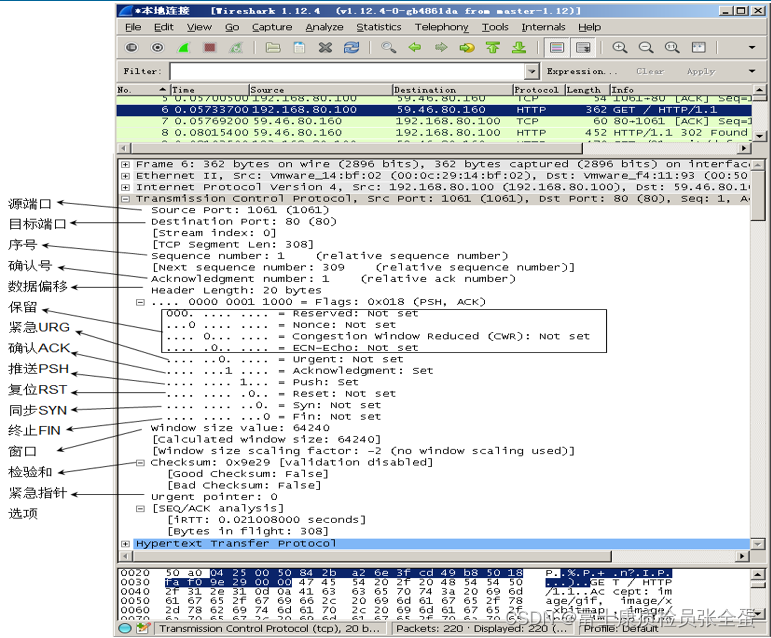Find a packet with magnifier icon
Viewport: 771px width, 638px height.
(x=388, y=48)
